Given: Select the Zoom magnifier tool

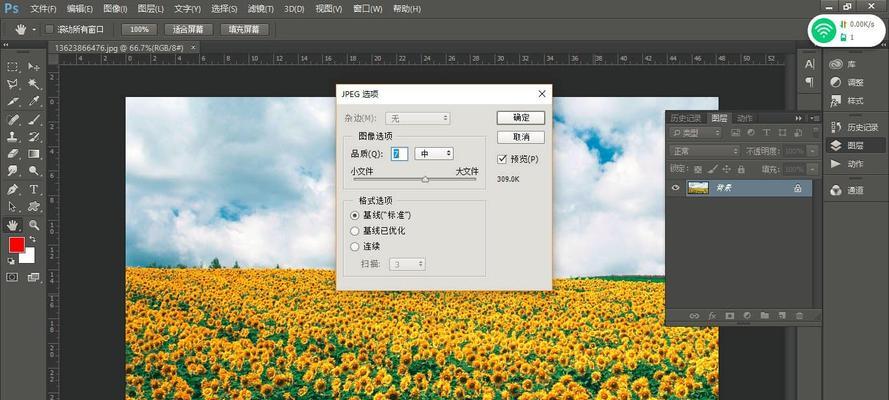Looking at the screenshot, I should pyautogui.click(x=33, y=225).
